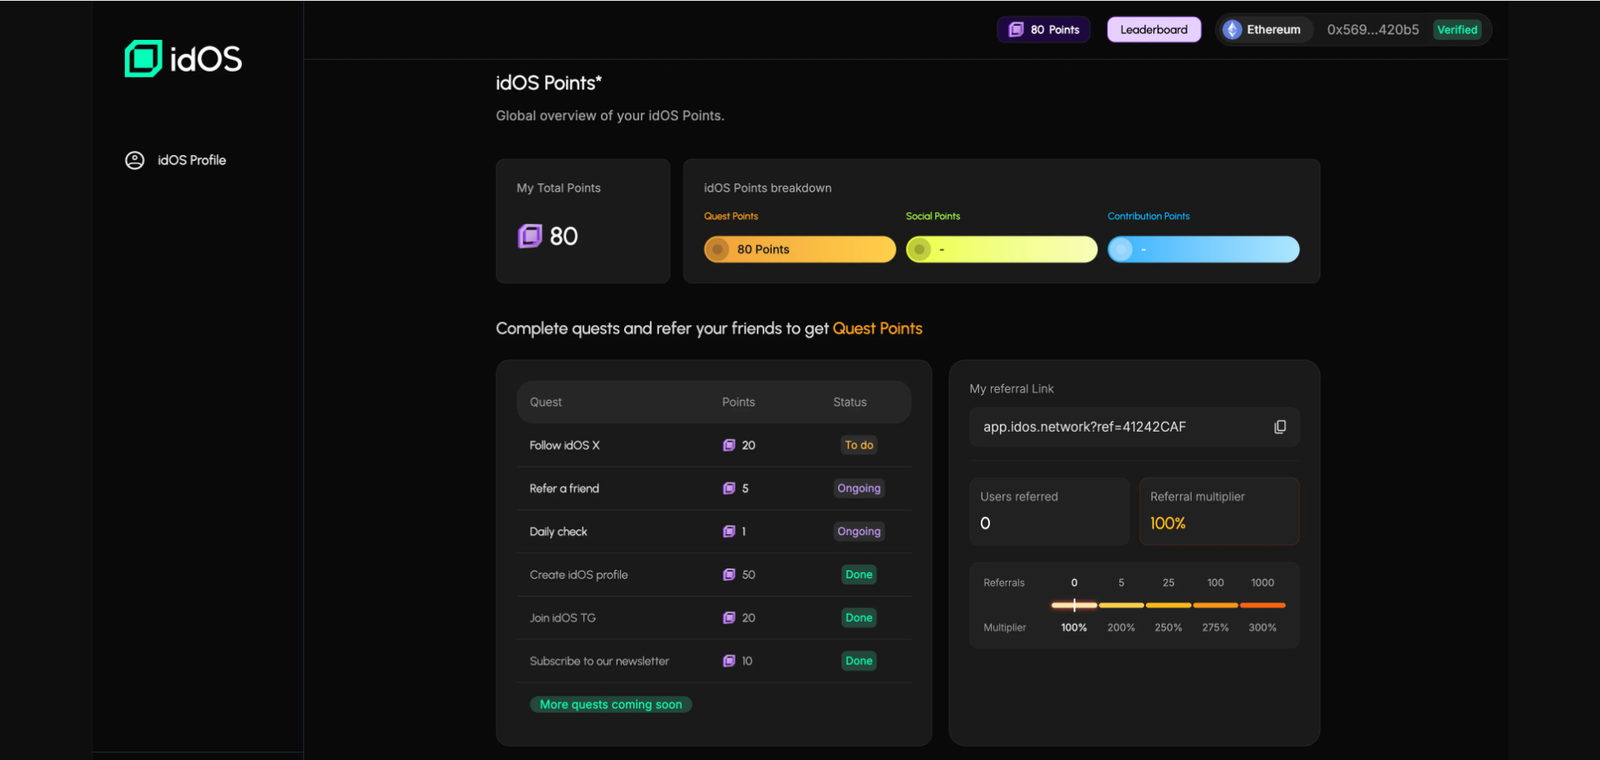Click the Social Points yellow bar
This screenshot has width=1600, height=760.
pos(1001,249)
